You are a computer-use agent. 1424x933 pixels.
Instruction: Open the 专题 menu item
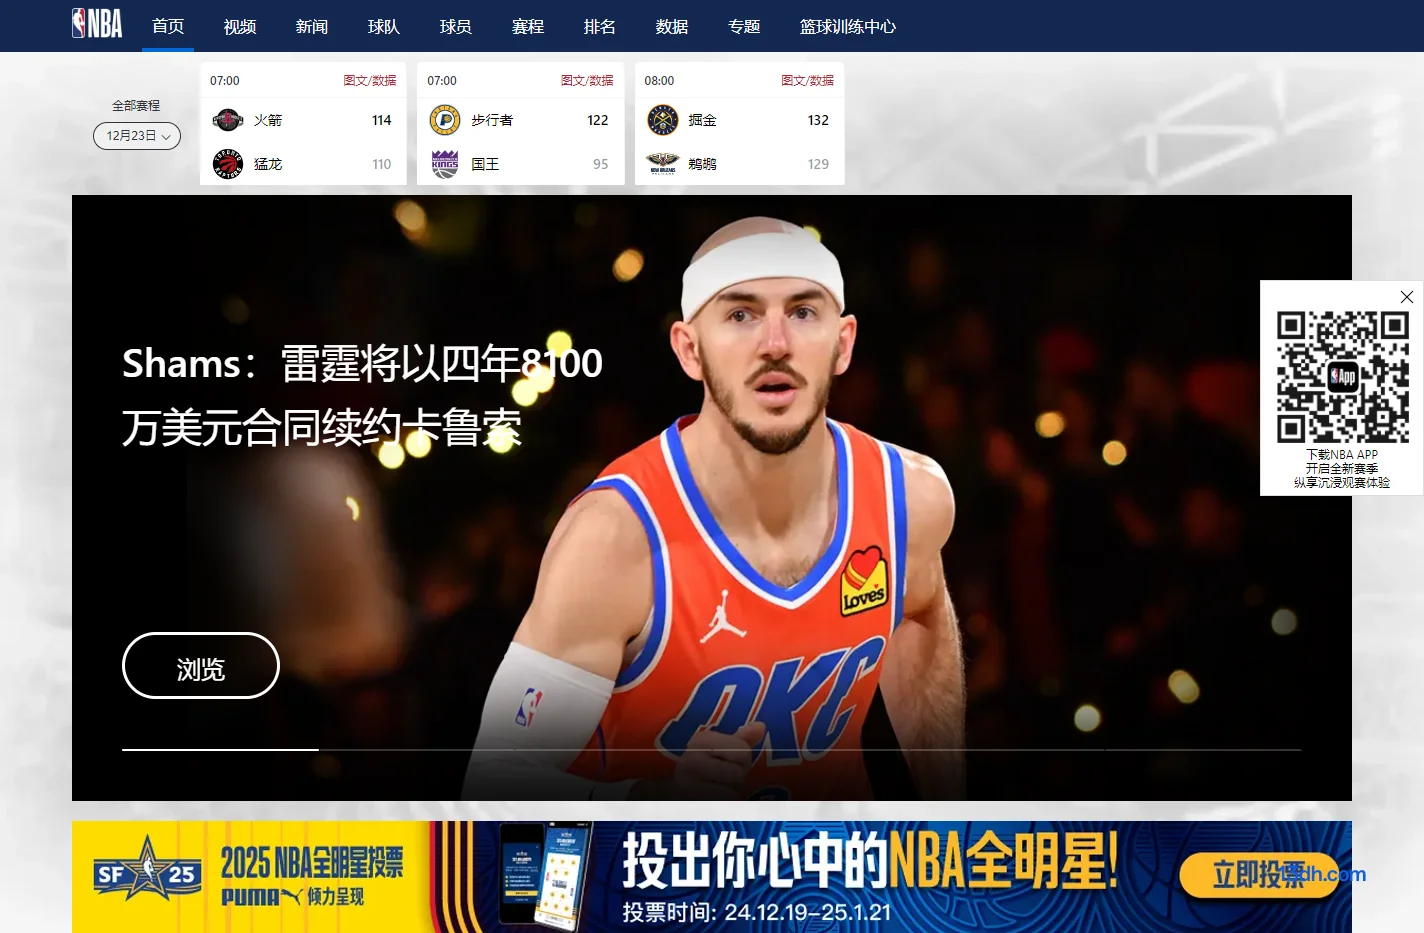point(744,26)
